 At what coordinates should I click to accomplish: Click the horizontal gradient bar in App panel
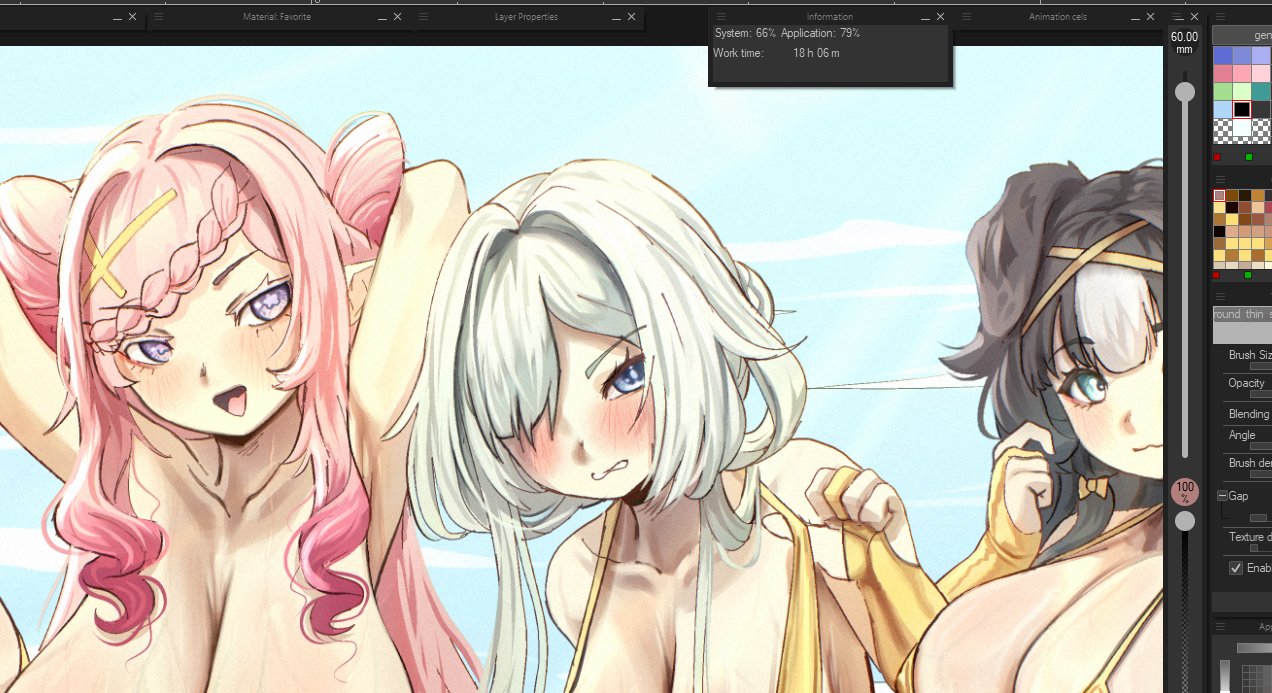pos(1254,648)
